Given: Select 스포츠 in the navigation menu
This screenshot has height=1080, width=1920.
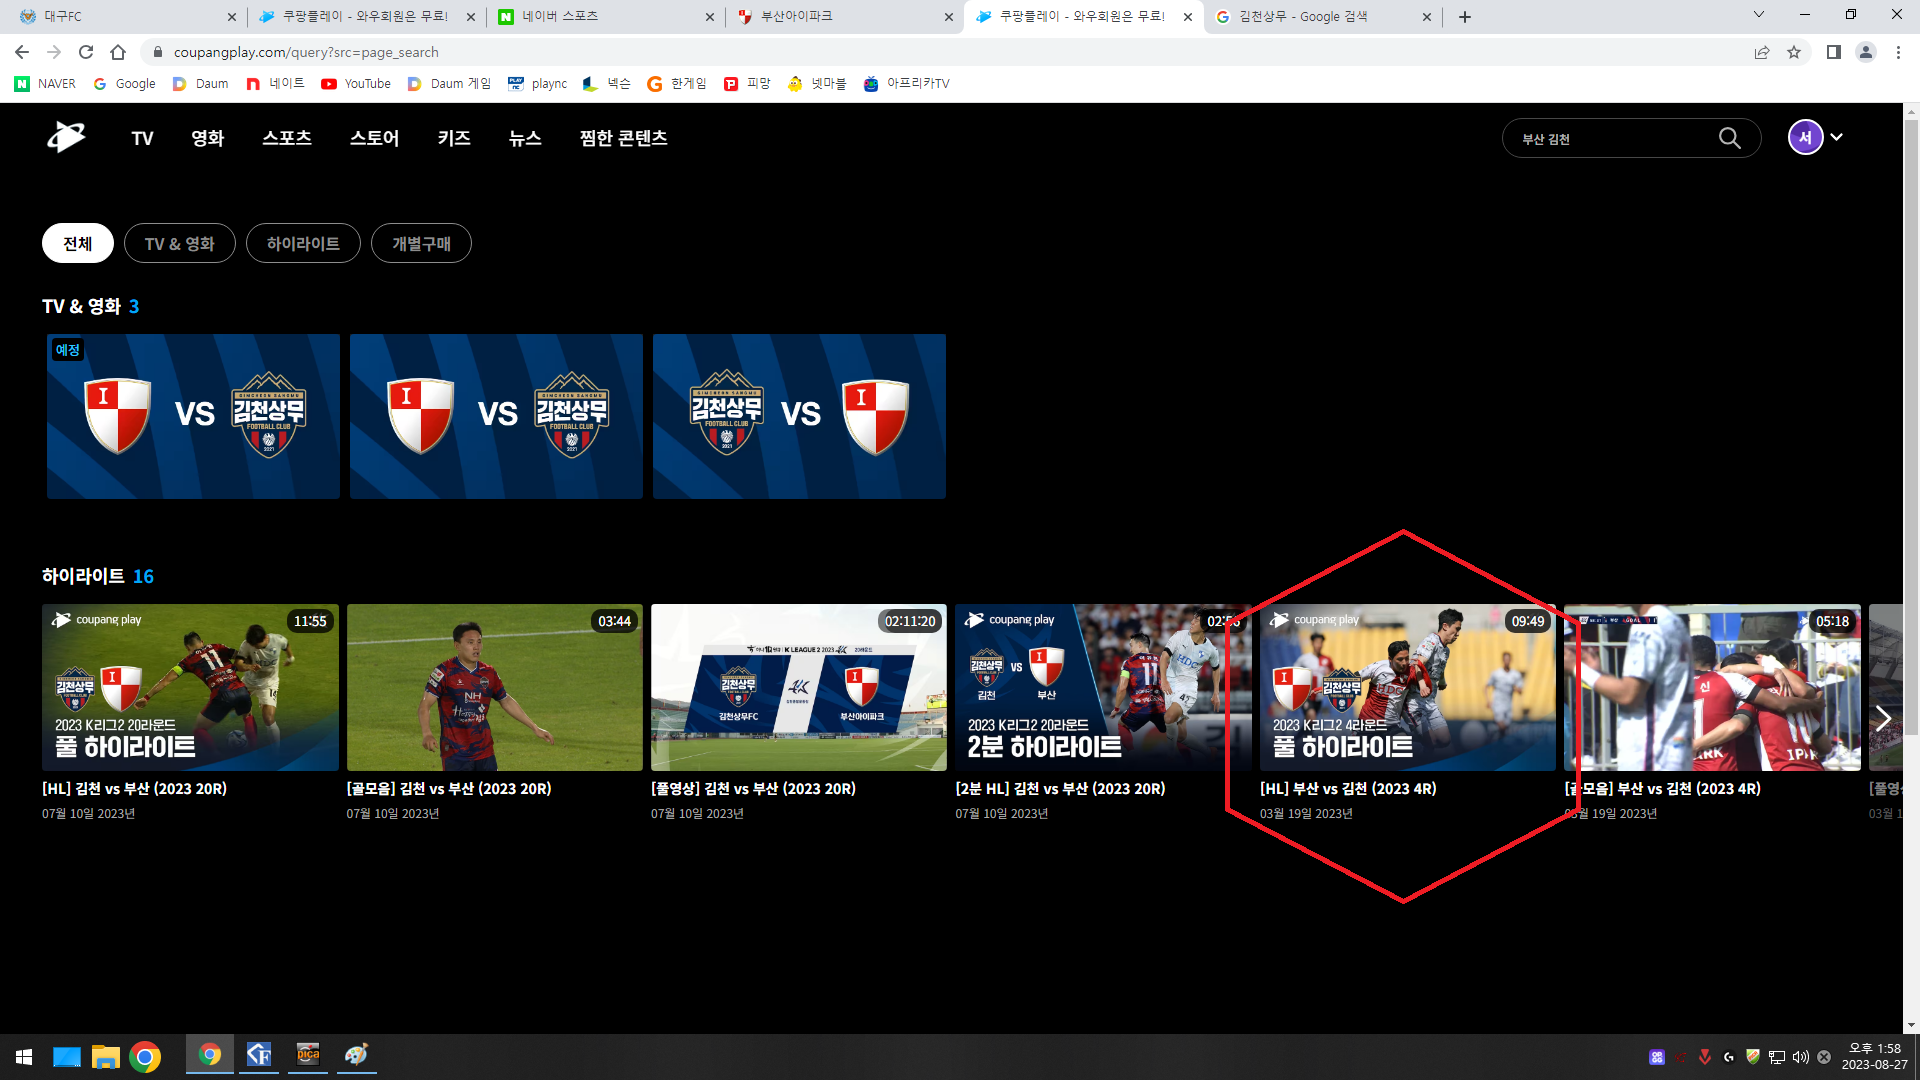Looking at the screenshot, I should [287, 138].
